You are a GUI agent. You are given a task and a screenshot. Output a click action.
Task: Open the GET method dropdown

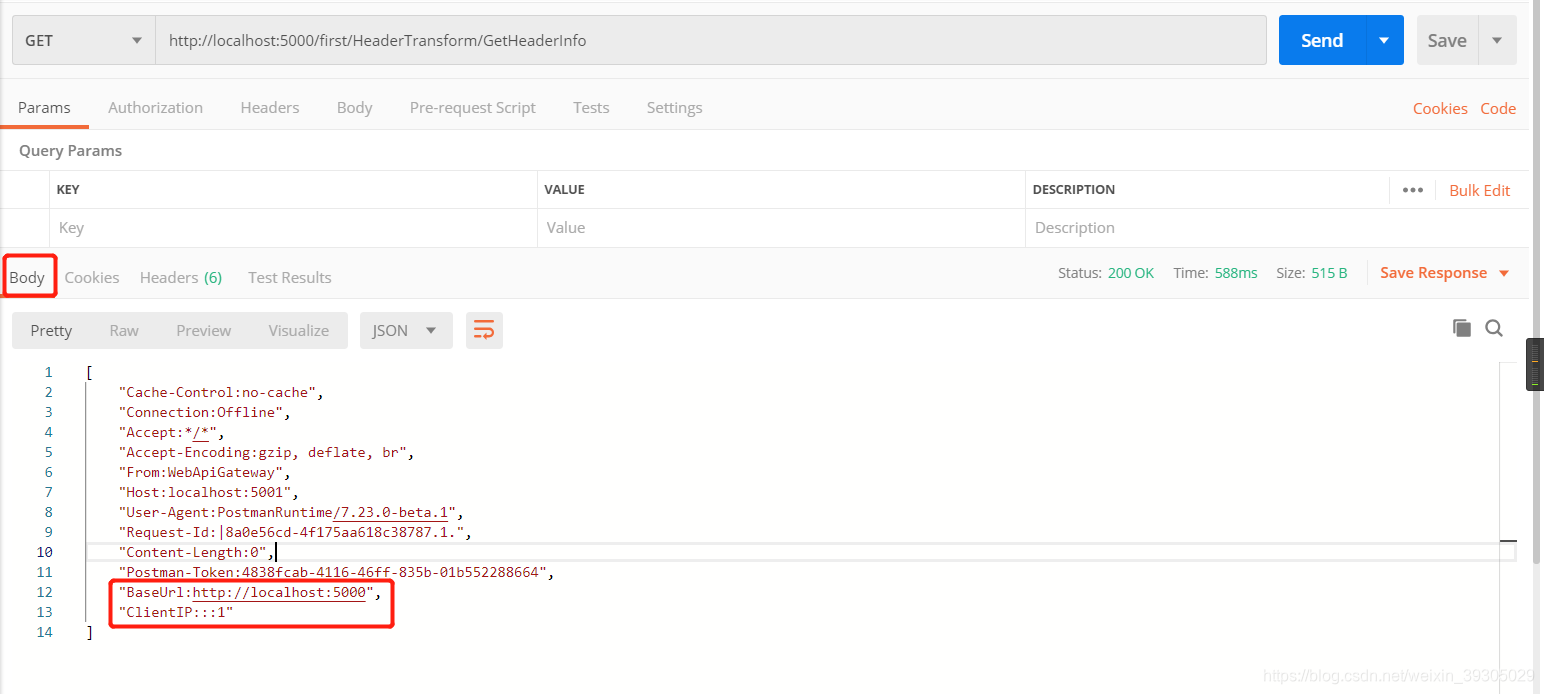click(x=83, y=41)
